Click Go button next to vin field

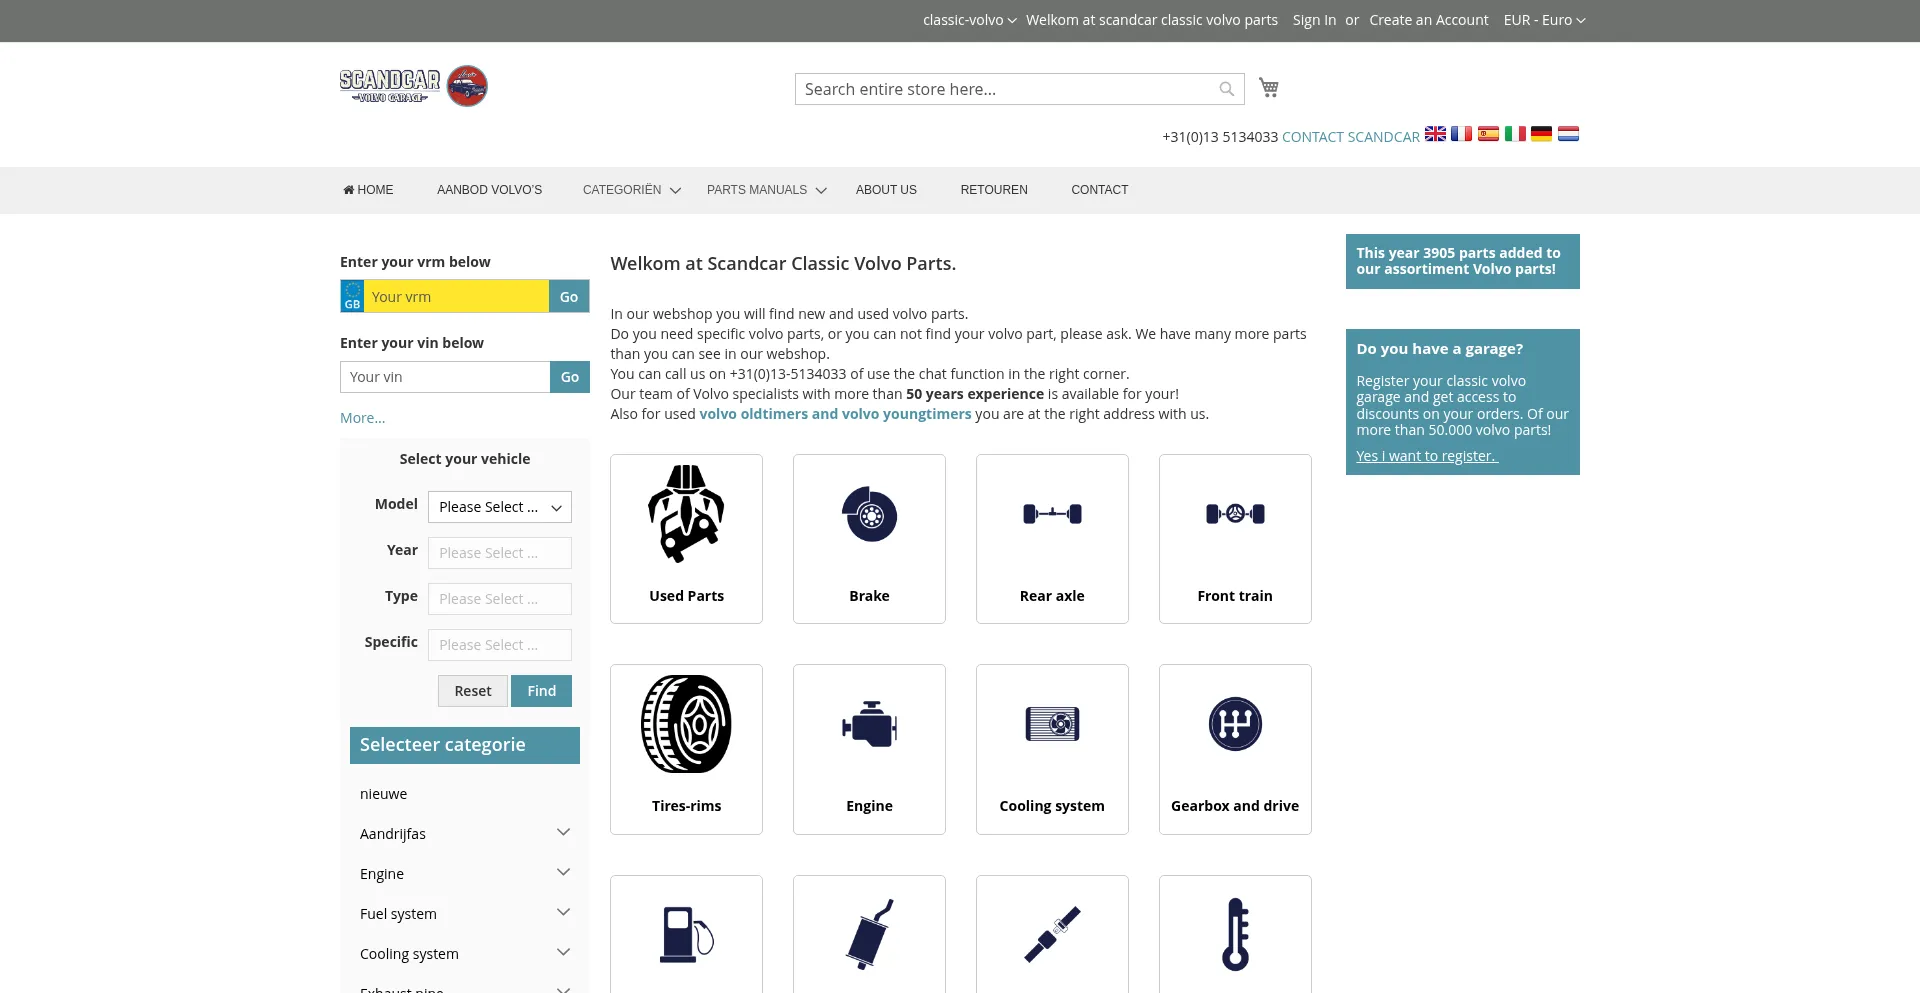pos(570,377)
